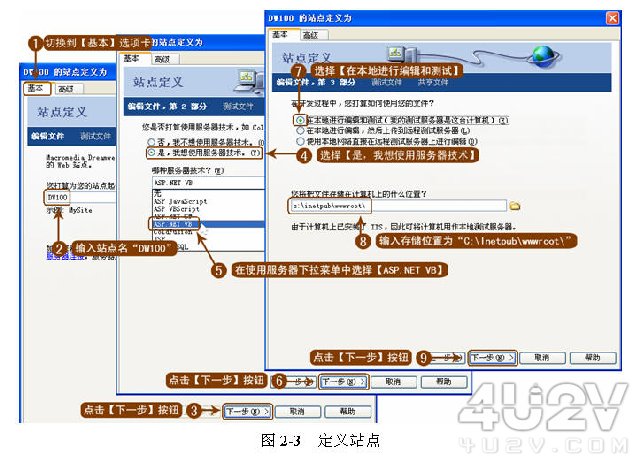Viewport: 640px width, 458px height.
Task: Choose 'Yes, I want to use server technology'
Action: 151,153
